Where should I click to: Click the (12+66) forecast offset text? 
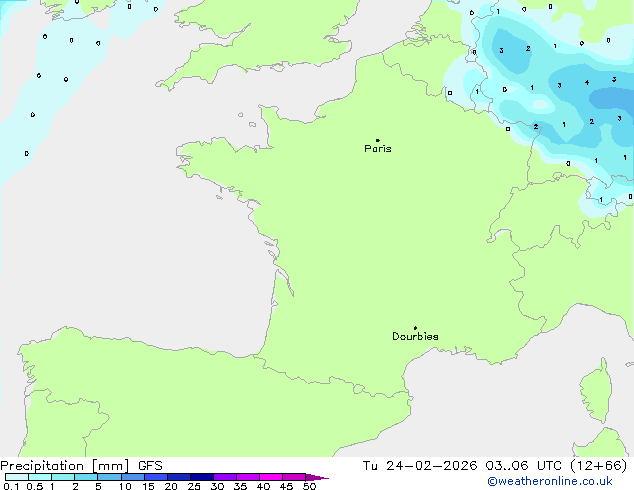pos(598,466)
